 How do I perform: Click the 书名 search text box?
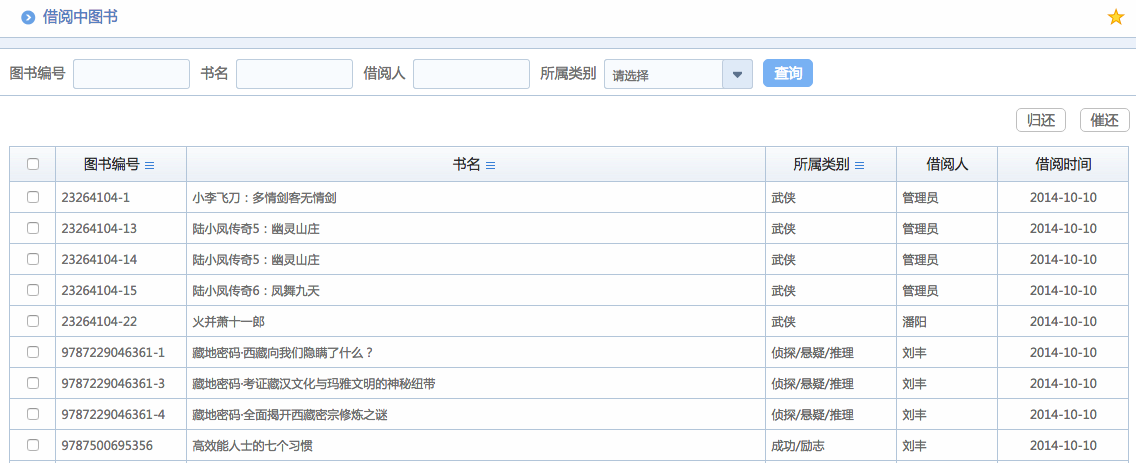[x=294, y=74]
